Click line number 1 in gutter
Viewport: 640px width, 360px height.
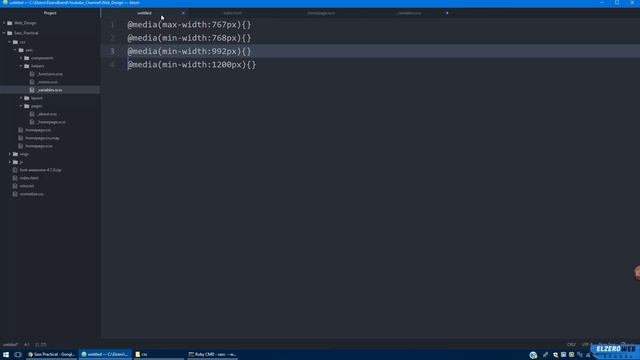[x=112, y=25]
